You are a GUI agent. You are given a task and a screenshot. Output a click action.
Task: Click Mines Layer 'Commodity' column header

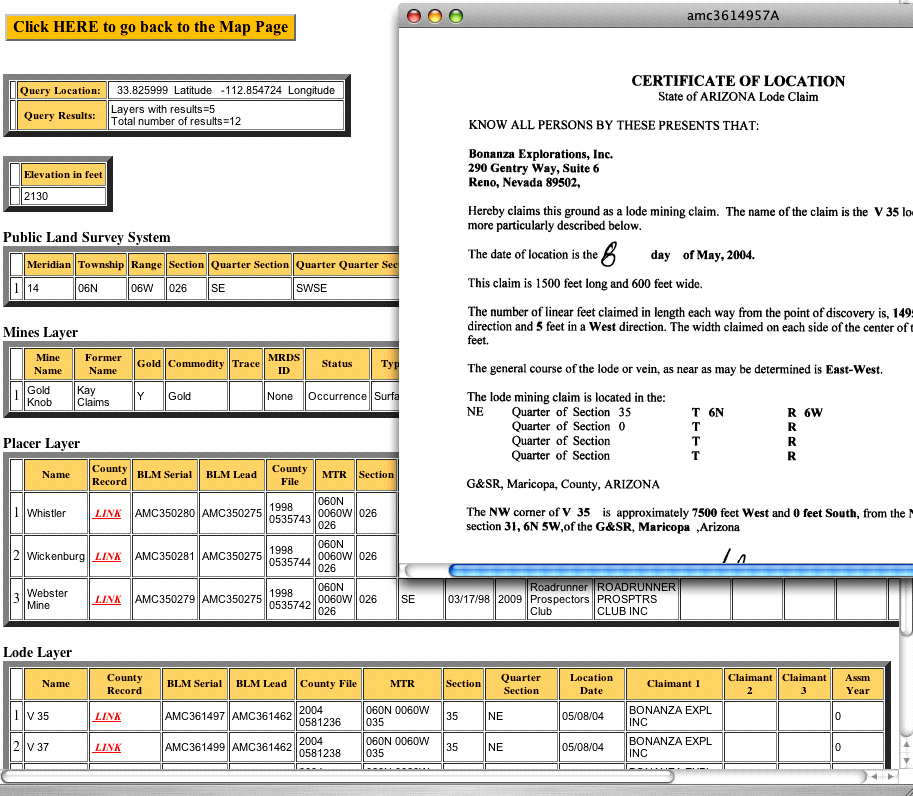click(x=196, y=363)
